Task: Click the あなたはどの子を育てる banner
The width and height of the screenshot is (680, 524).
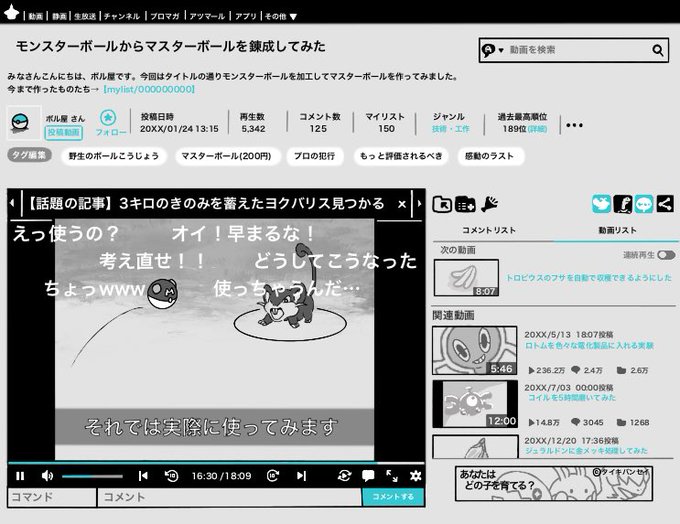Action: click(x=554, y=484)
